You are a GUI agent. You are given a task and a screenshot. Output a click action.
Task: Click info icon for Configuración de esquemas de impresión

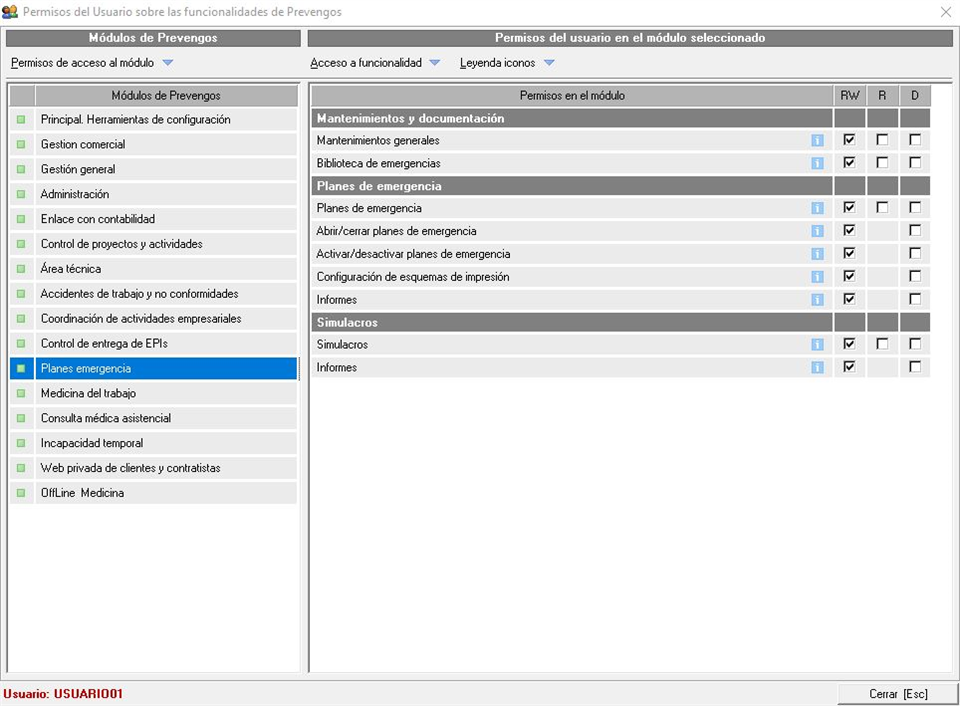pos(817,277)
